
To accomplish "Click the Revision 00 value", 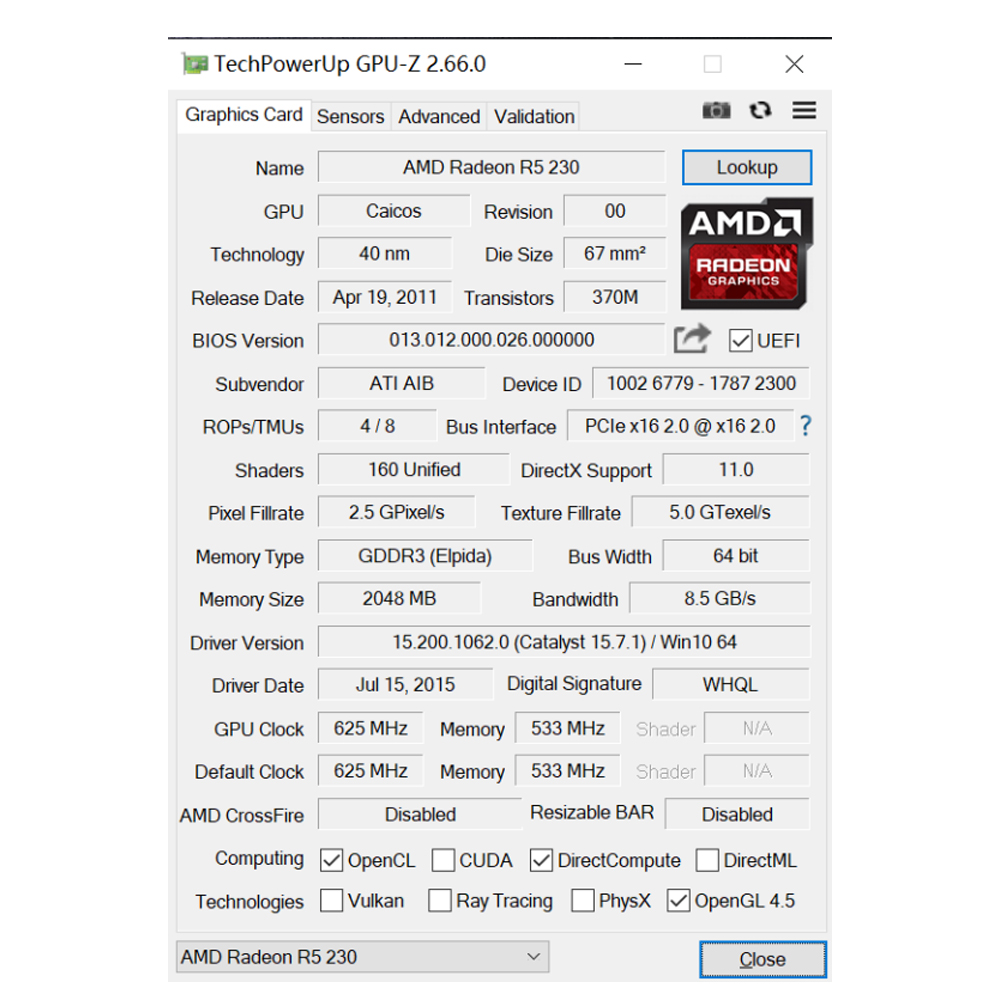I will (615, 211).
